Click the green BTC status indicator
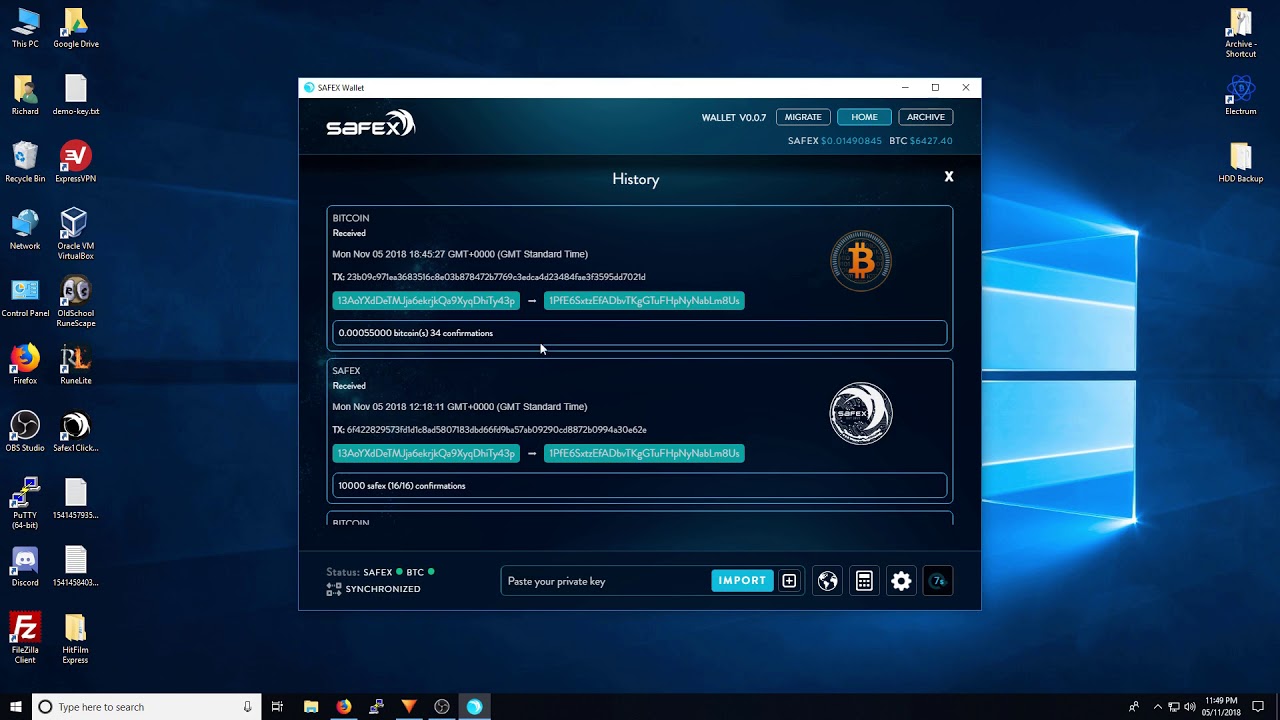This screenshot has width=1280, height=720. pyautogui.click(x=431, y=572)
